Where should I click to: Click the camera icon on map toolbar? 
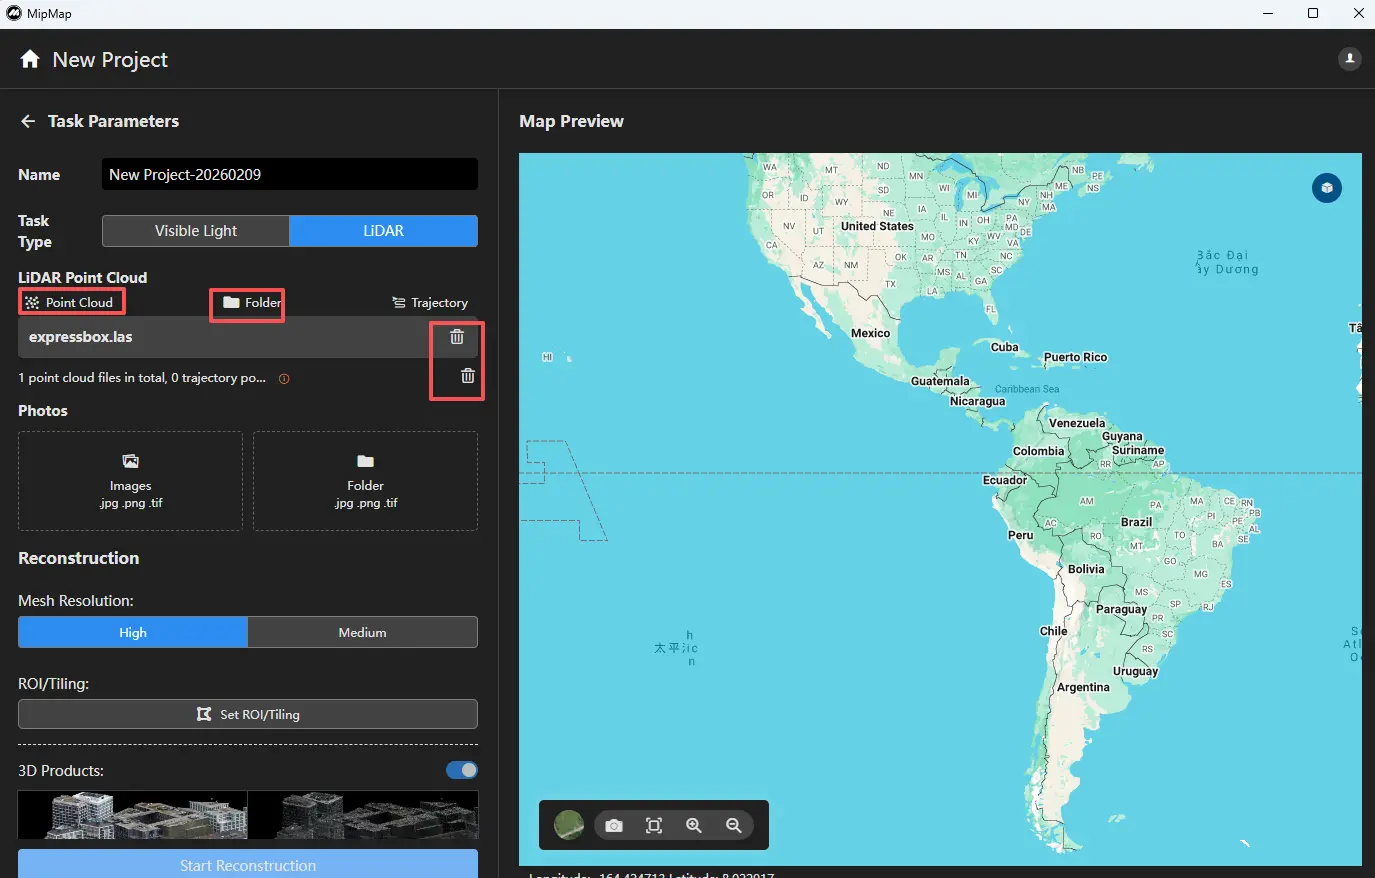click(614, 825)
